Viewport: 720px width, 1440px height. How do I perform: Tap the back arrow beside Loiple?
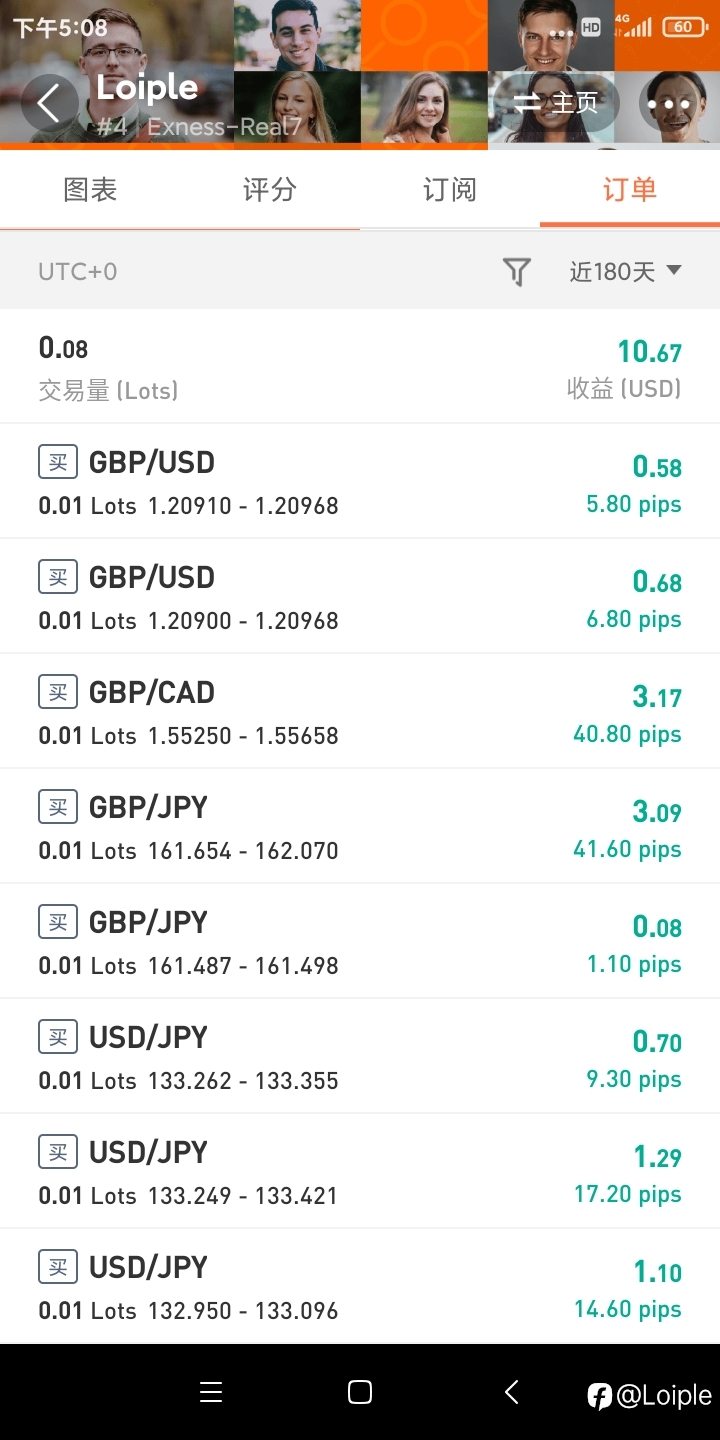click(50, 102)
